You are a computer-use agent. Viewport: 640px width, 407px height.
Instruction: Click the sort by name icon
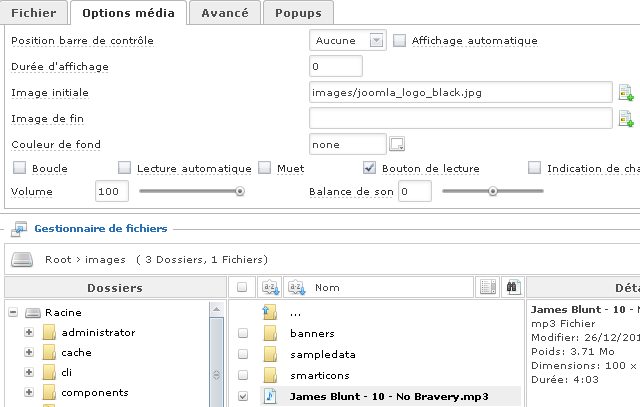[296, 287]
